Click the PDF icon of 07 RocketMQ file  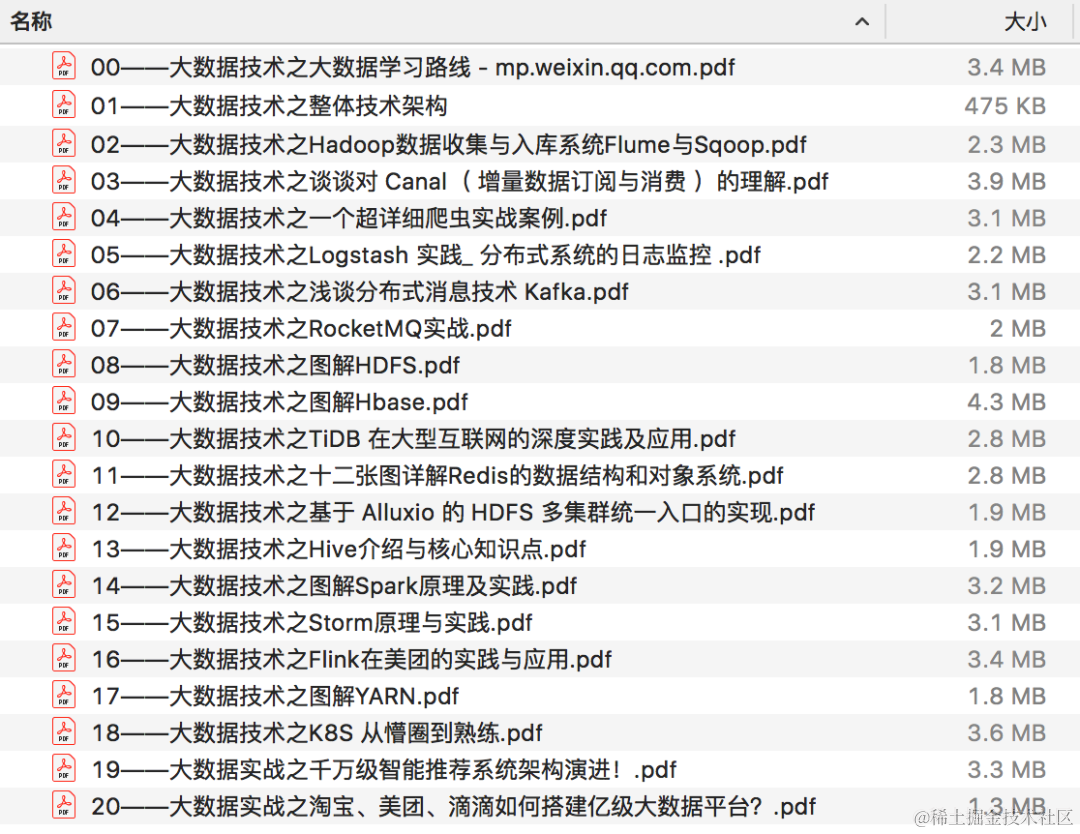point(63,328)
